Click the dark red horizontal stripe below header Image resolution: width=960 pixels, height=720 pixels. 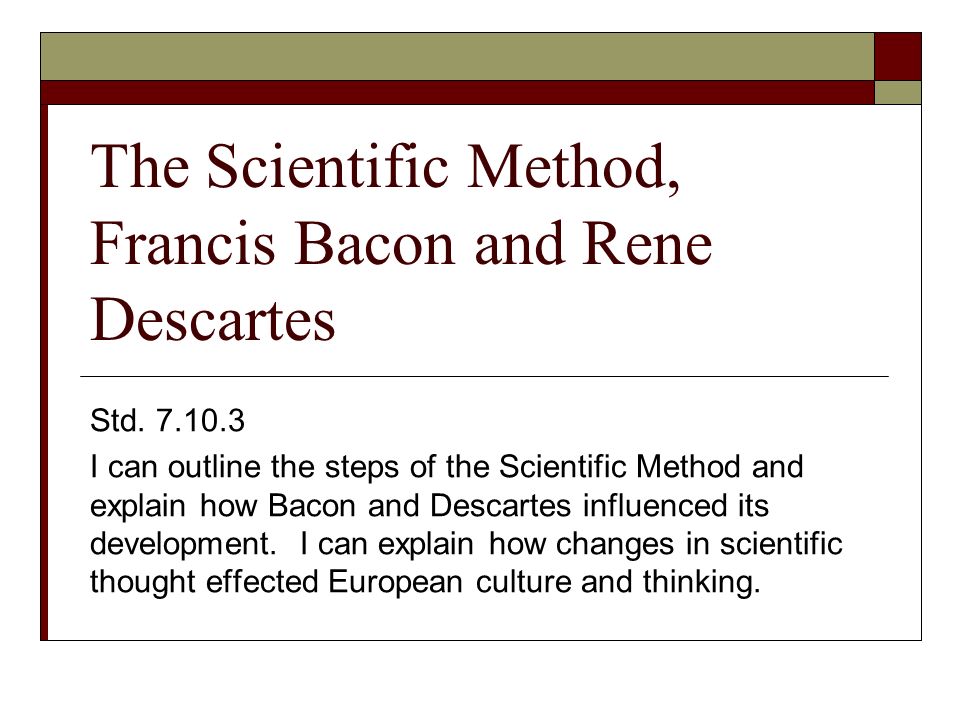click(x=457, y=92)
